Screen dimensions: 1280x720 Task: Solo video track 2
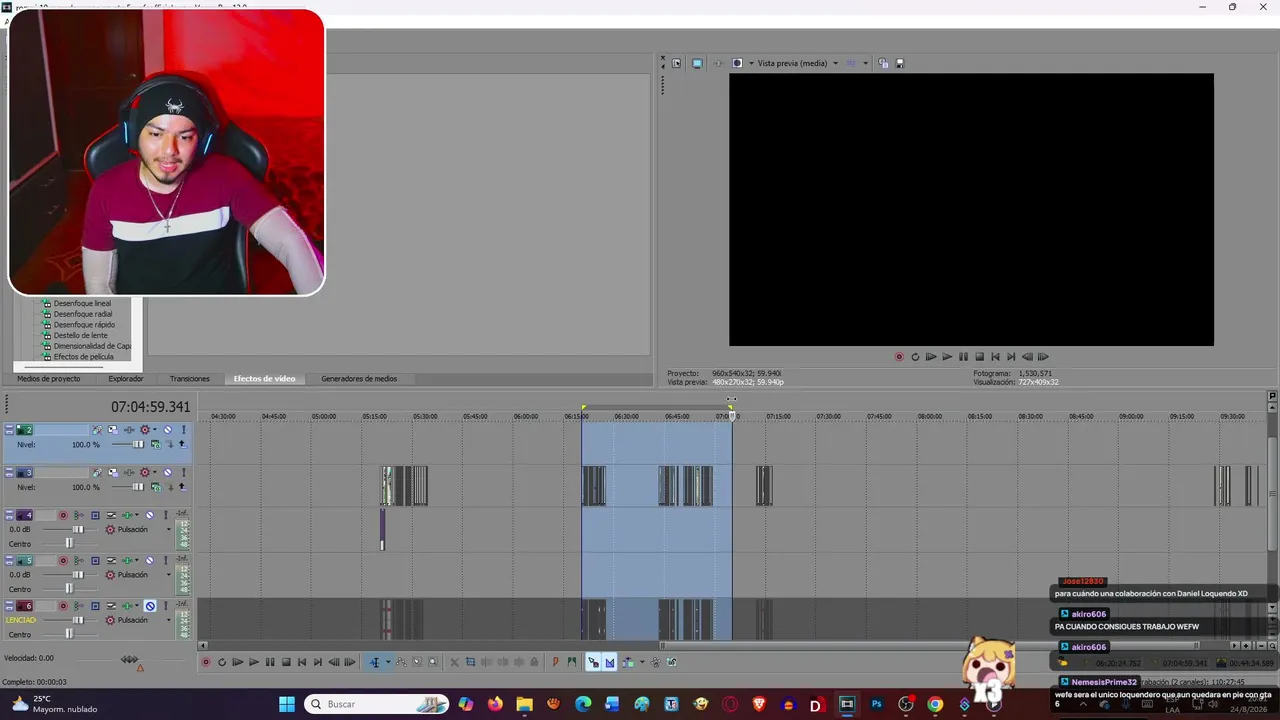pyautogui.click(x=183, y=430)
